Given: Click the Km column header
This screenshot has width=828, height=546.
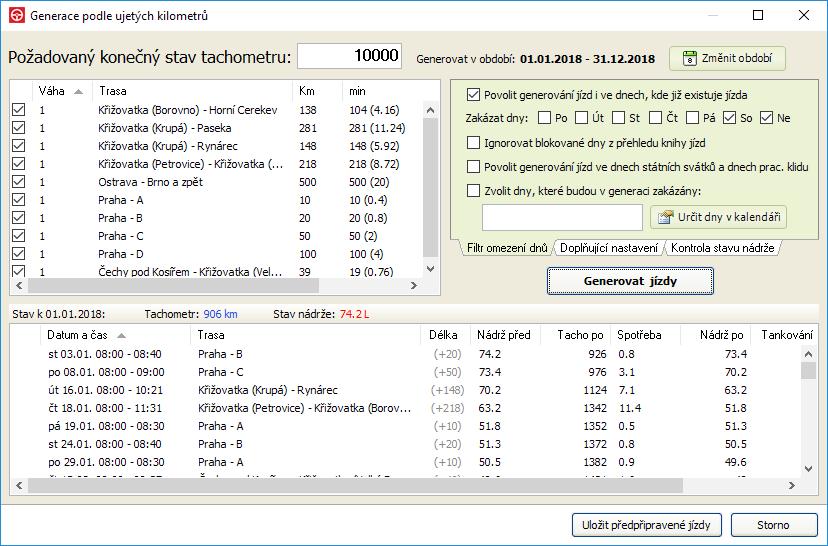Looking at the screenshot, I should point(317,91).
